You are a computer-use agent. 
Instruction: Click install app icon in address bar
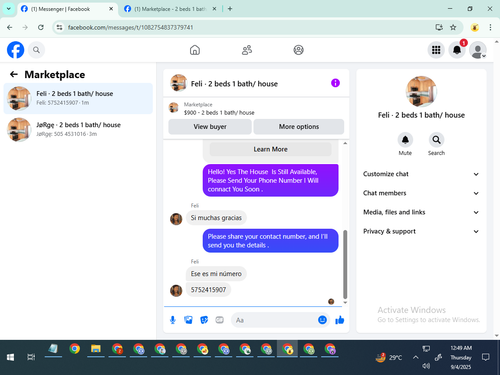click(439, 27)
